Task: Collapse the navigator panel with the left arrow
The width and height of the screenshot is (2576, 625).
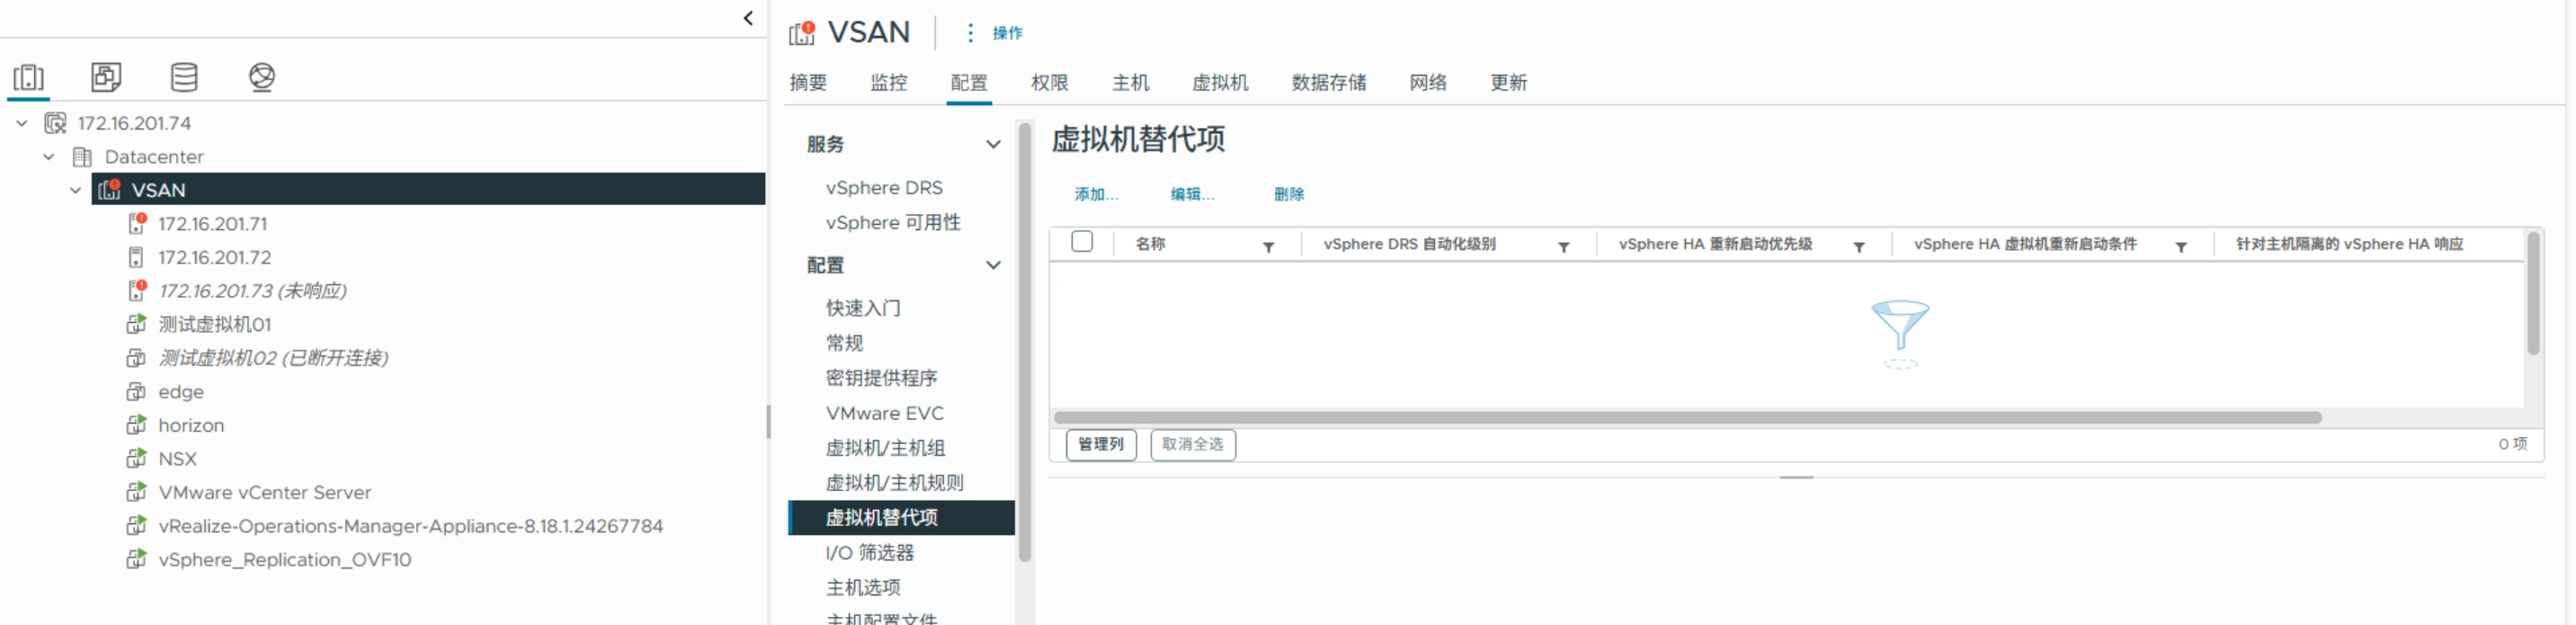Action: click(x=748, y=18)
